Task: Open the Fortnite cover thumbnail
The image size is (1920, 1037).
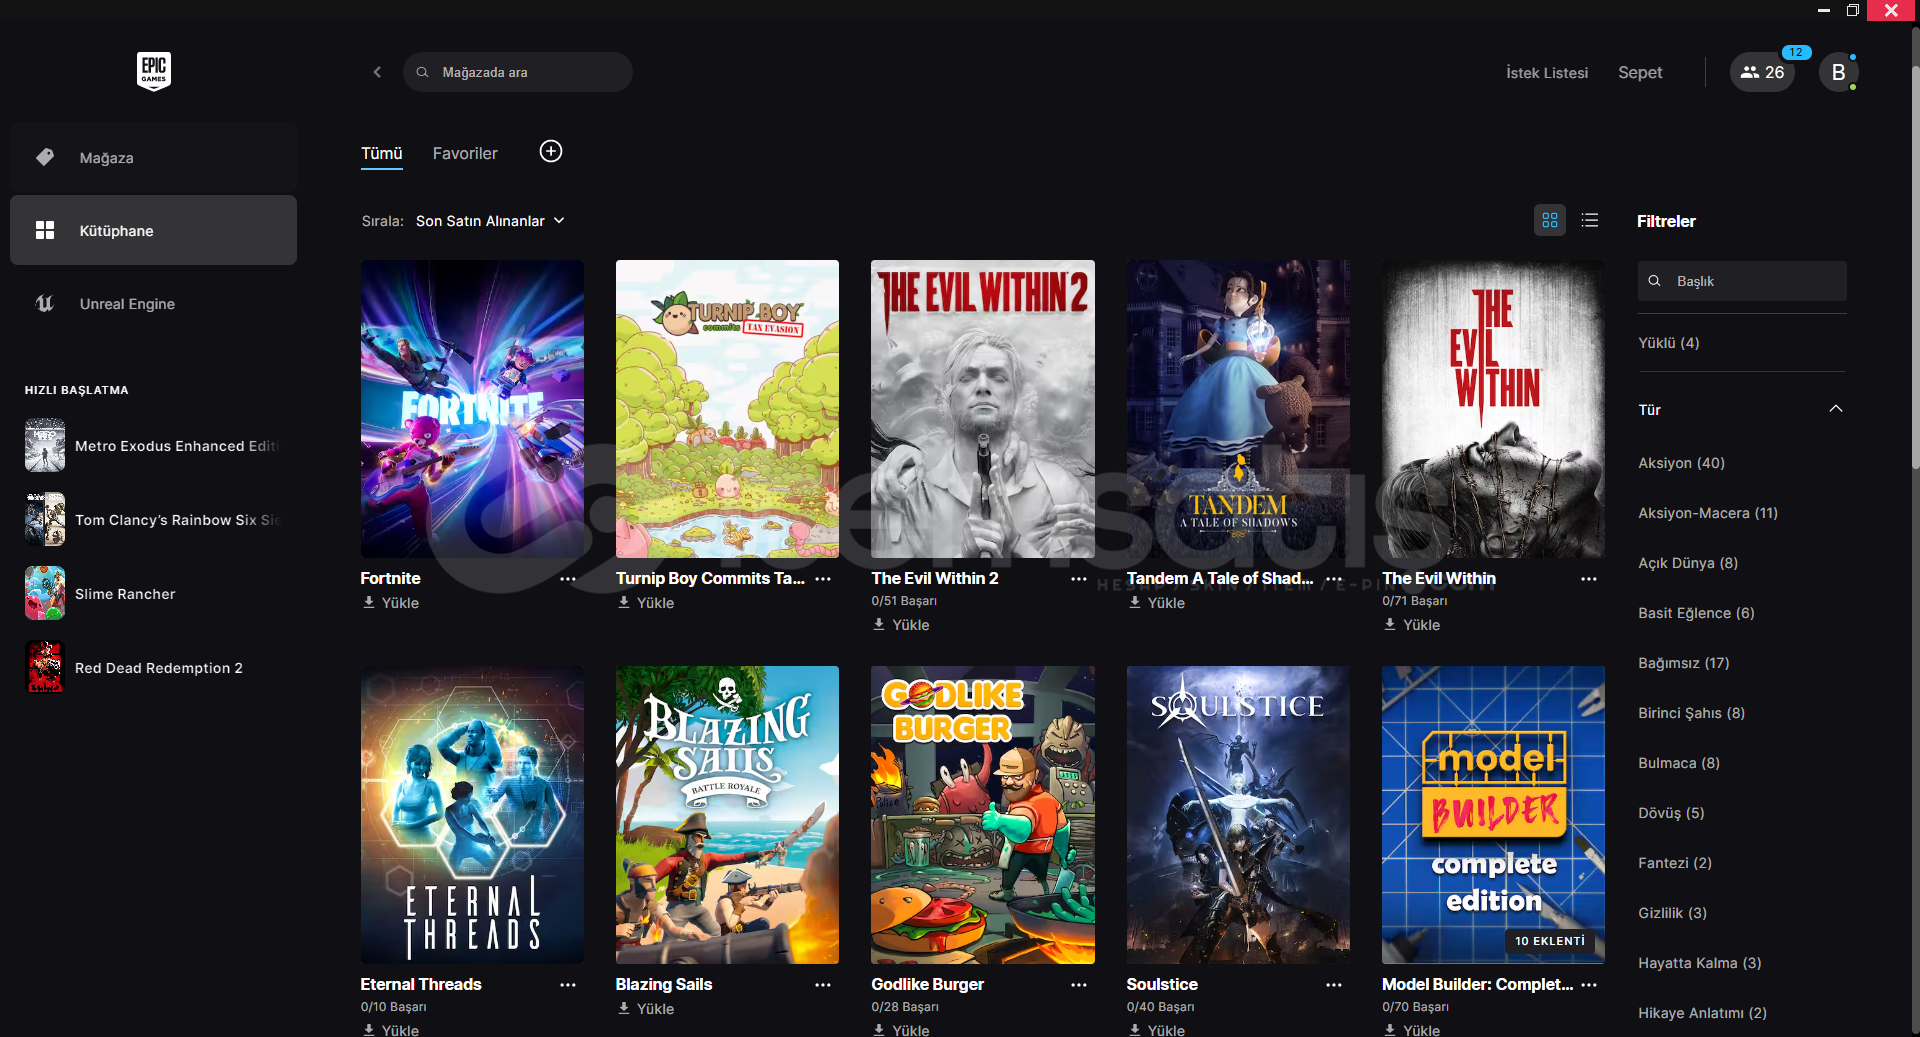Action: [x=472, y=409]
